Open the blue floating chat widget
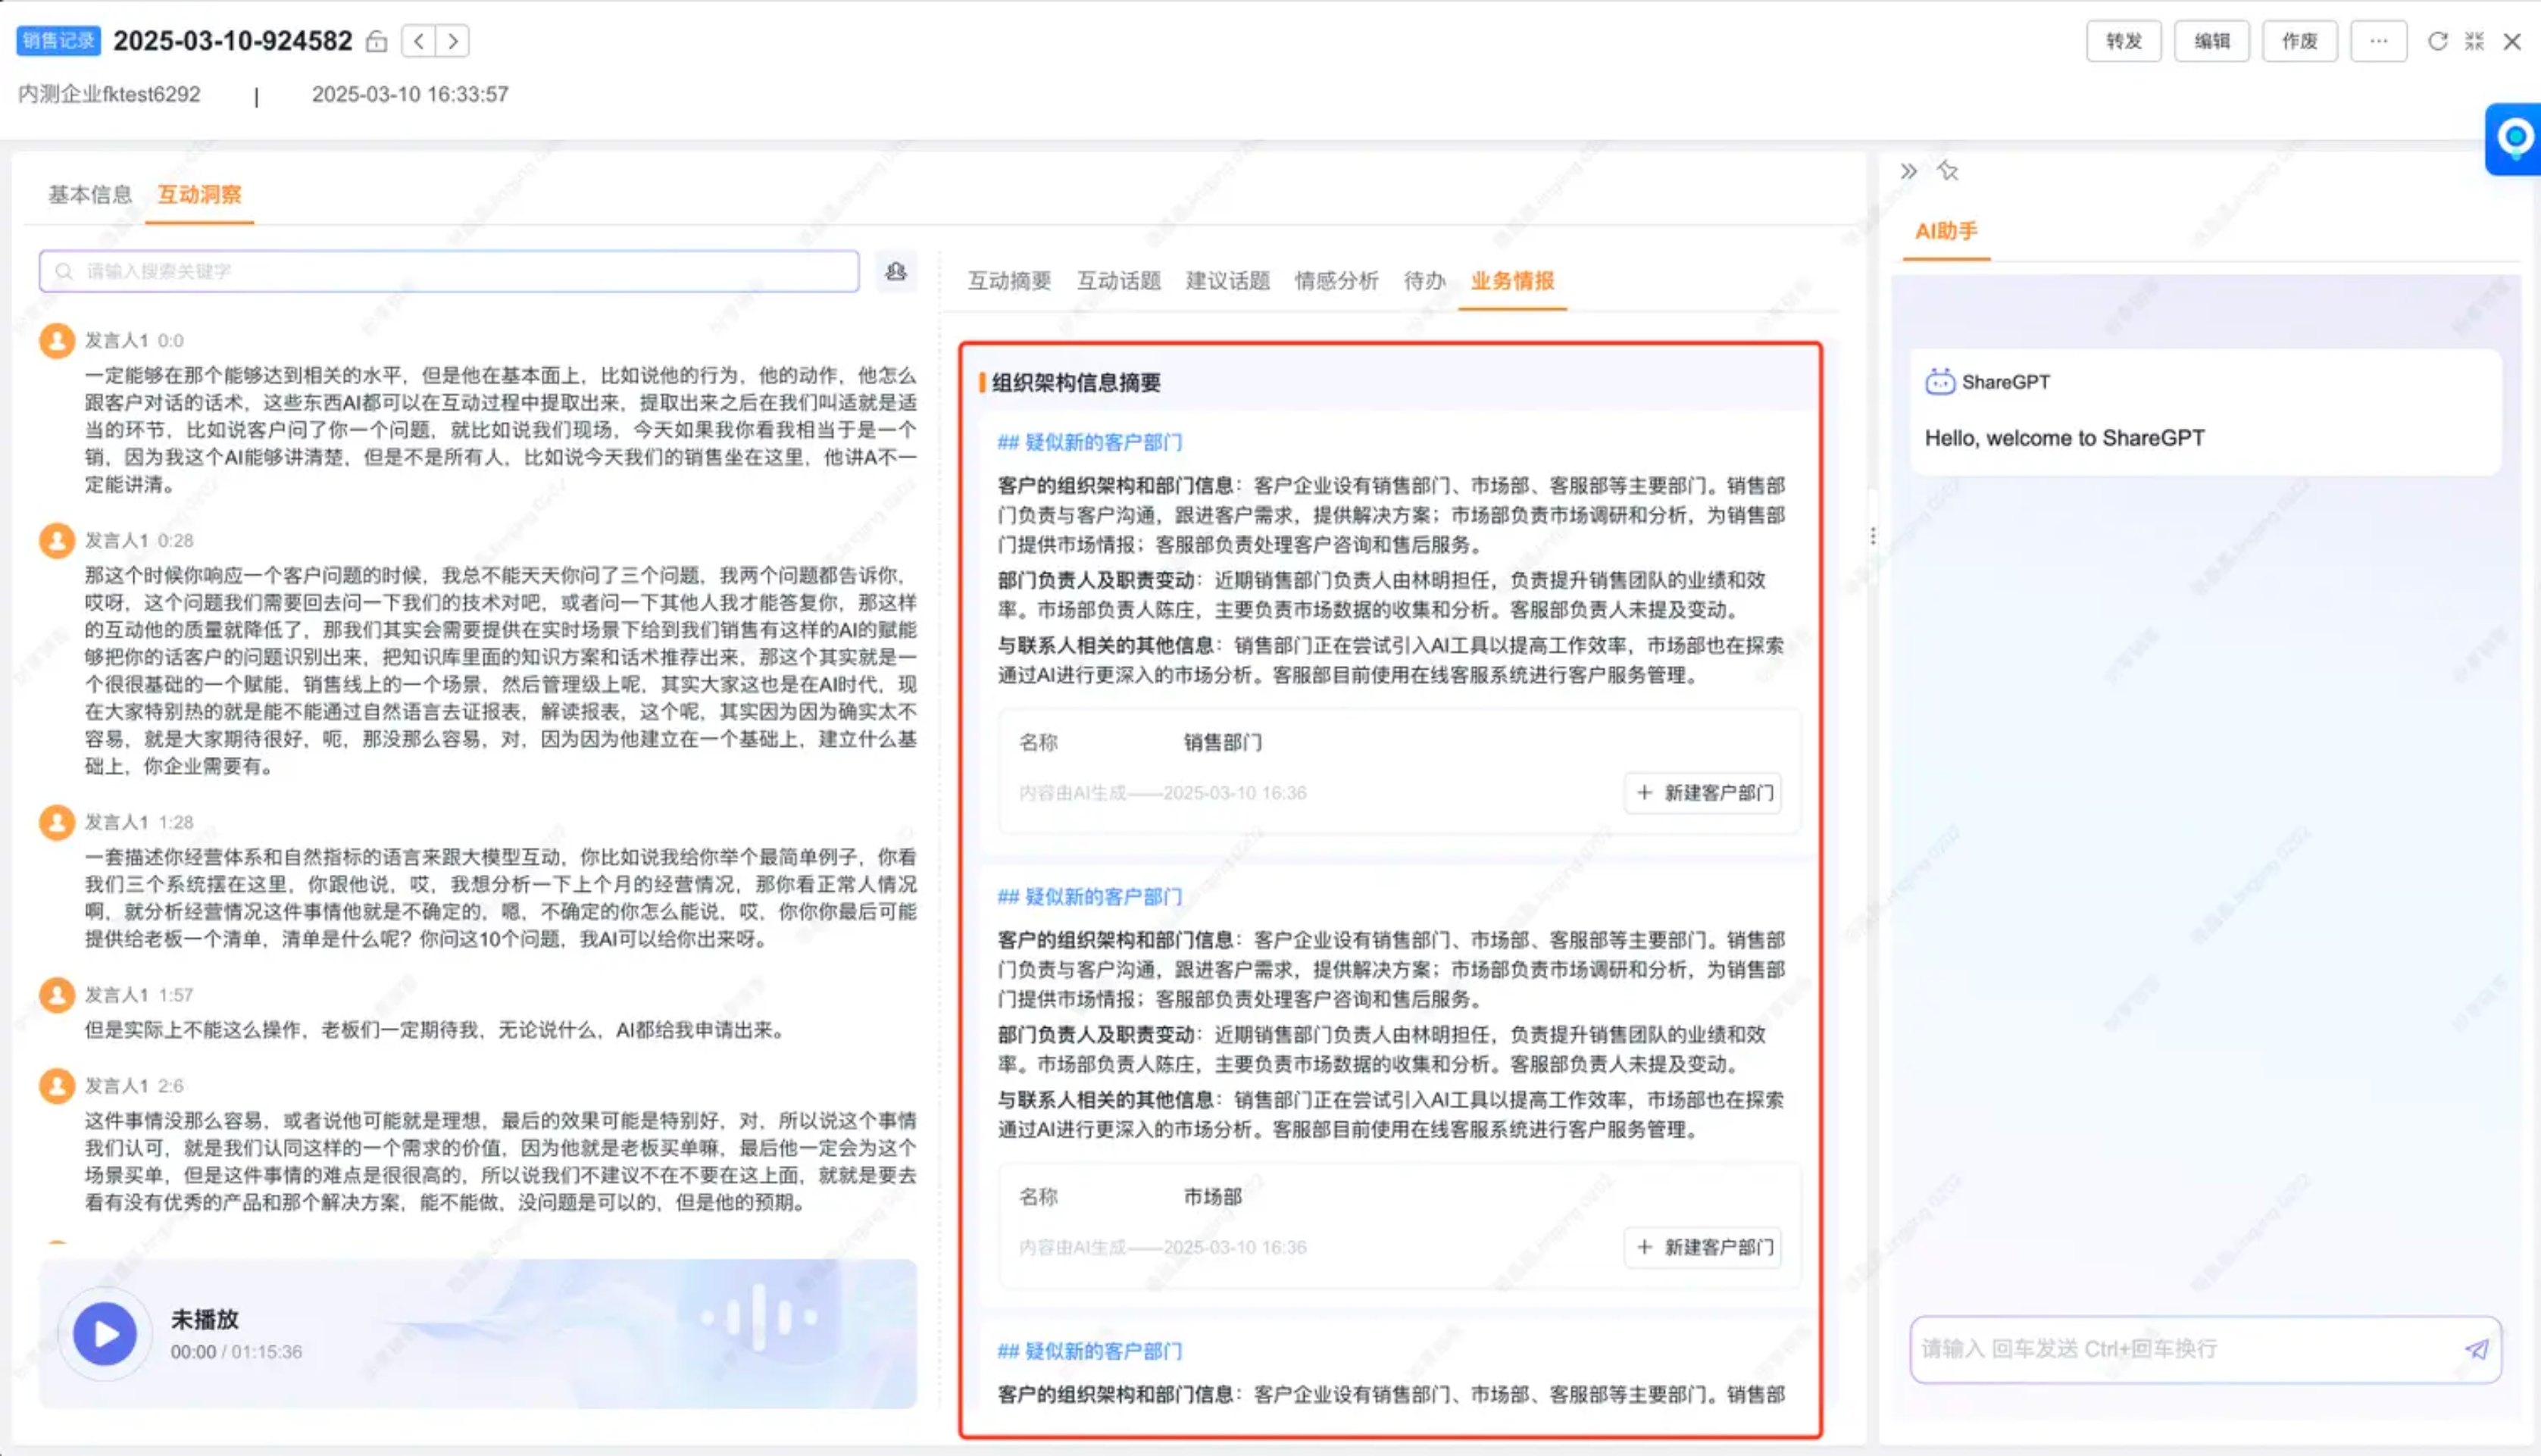This screenshot has width=2541, height=1456. (2514, 138)
